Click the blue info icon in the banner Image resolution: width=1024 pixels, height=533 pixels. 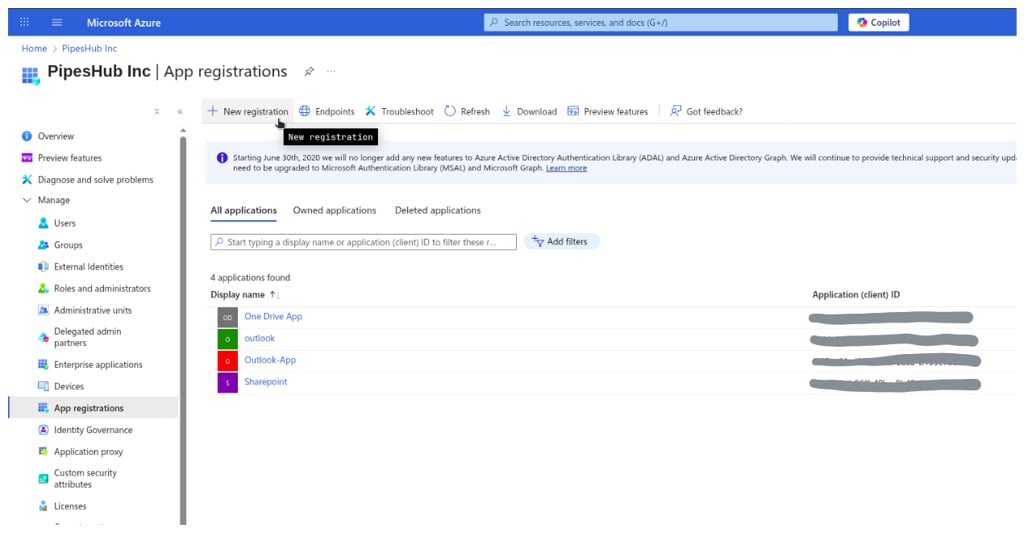click(222, 158)
